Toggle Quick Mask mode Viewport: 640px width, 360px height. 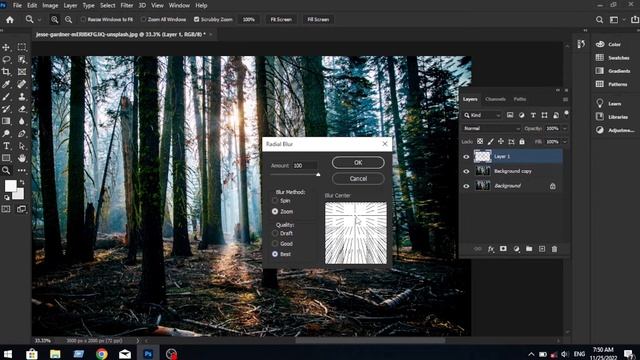[6, 209]
